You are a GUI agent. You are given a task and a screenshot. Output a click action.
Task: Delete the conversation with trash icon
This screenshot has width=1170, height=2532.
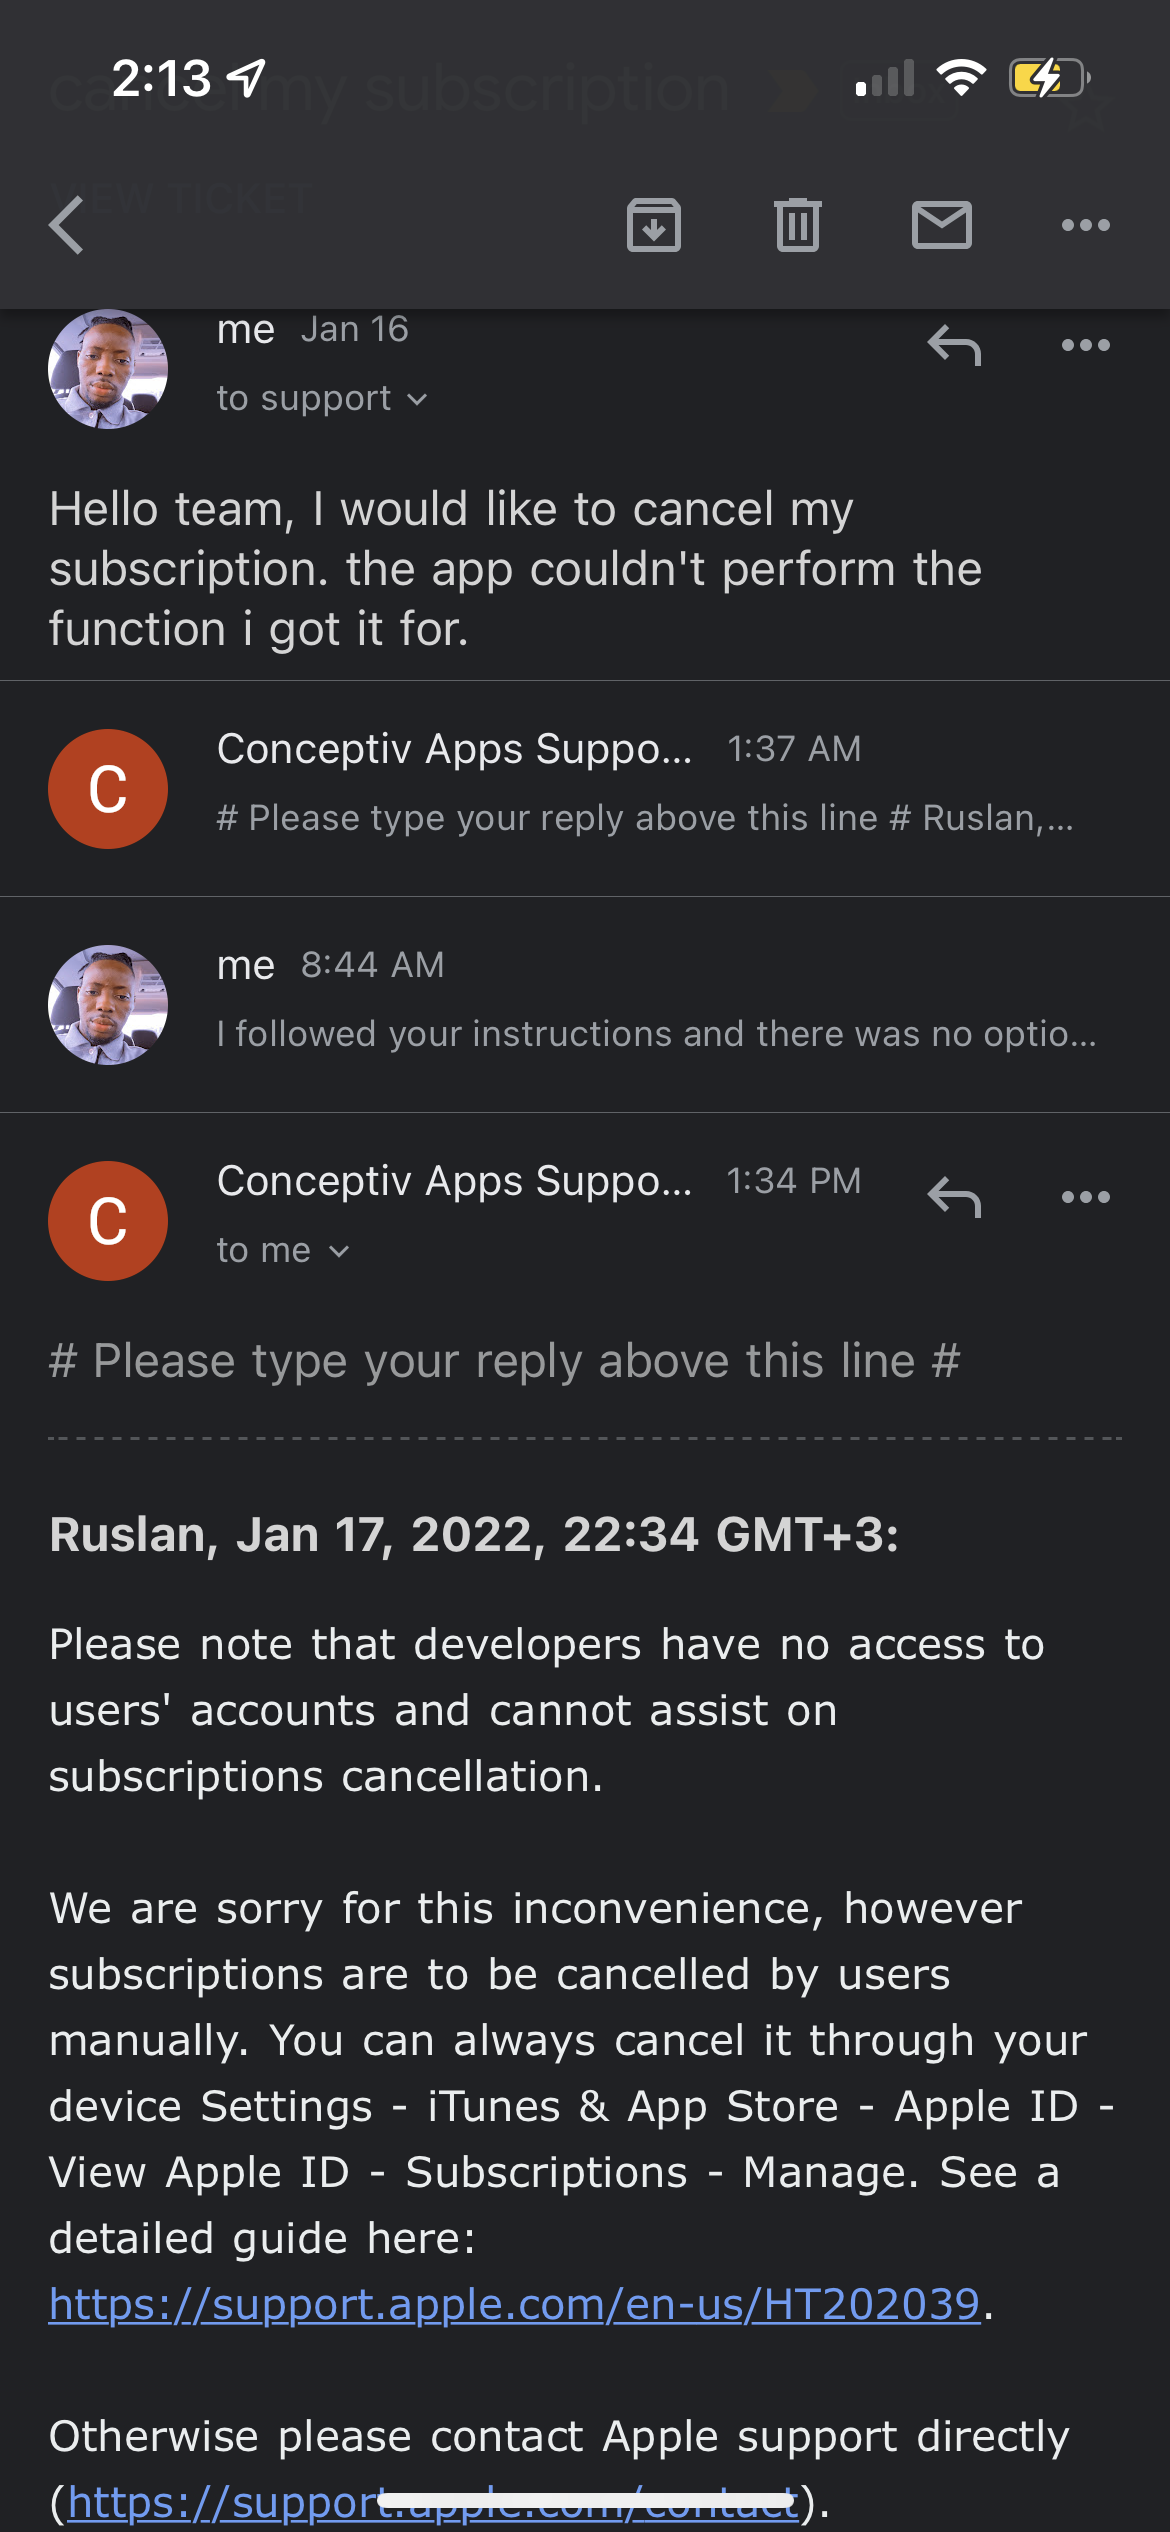click(x=797, y=225)
